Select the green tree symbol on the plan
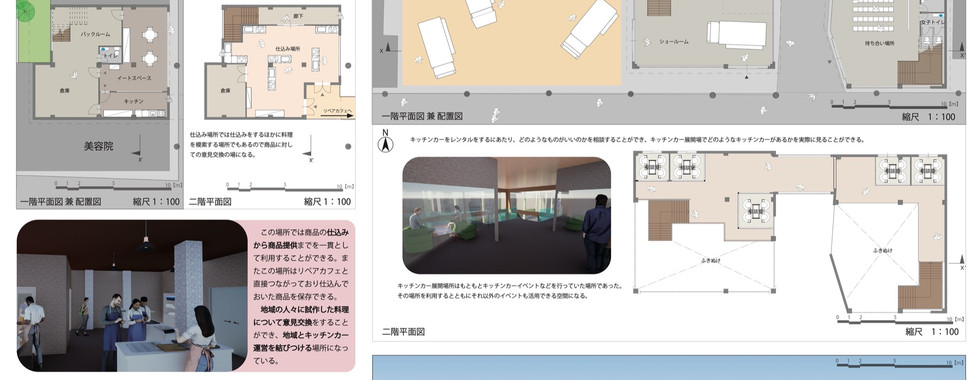Viewport: 980px width, 380px height. [26, 10]
